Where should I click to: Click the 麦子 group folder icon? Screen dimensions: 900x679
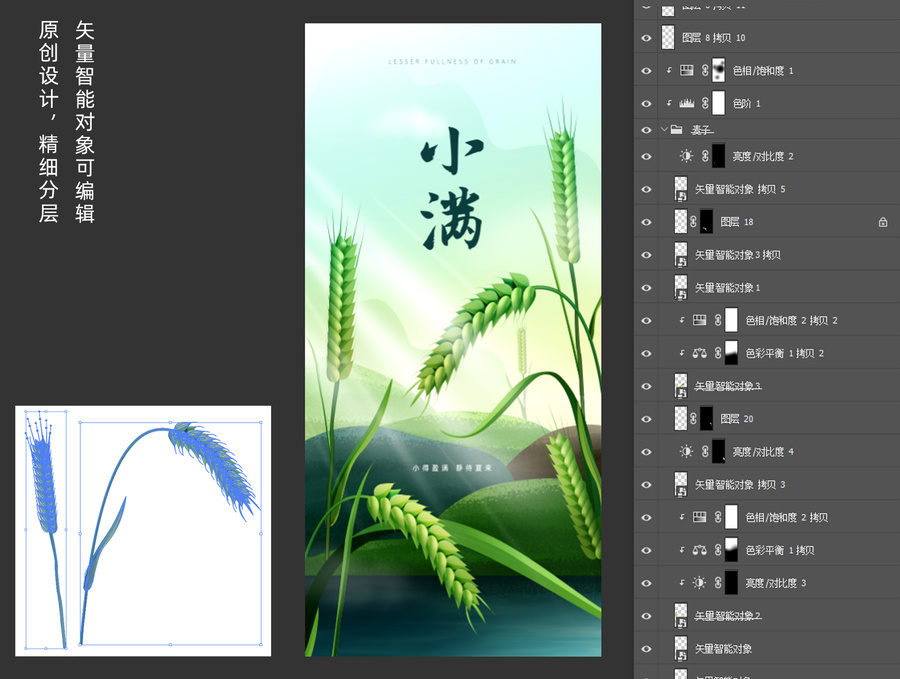(677, 130)
